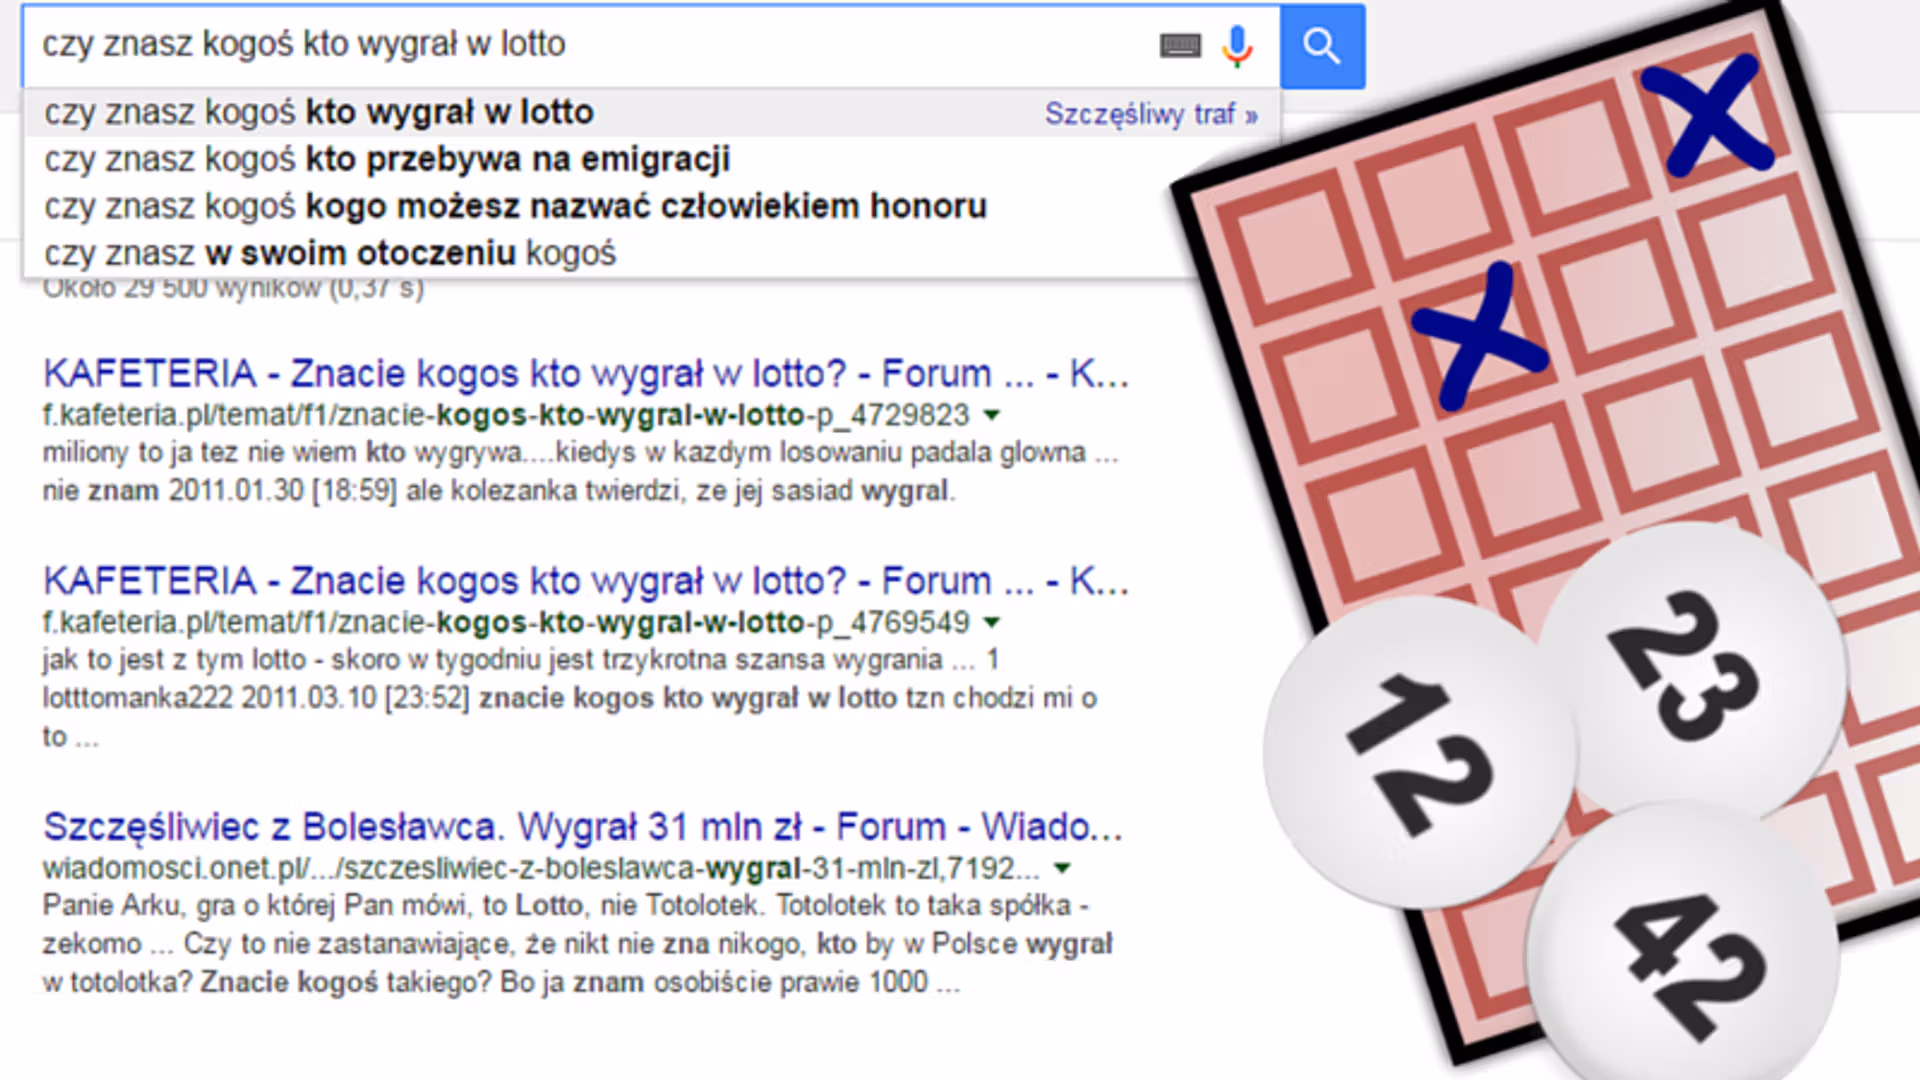Open the first KAFETERIA forum result

pyautogui.click(x=586, y=373)
